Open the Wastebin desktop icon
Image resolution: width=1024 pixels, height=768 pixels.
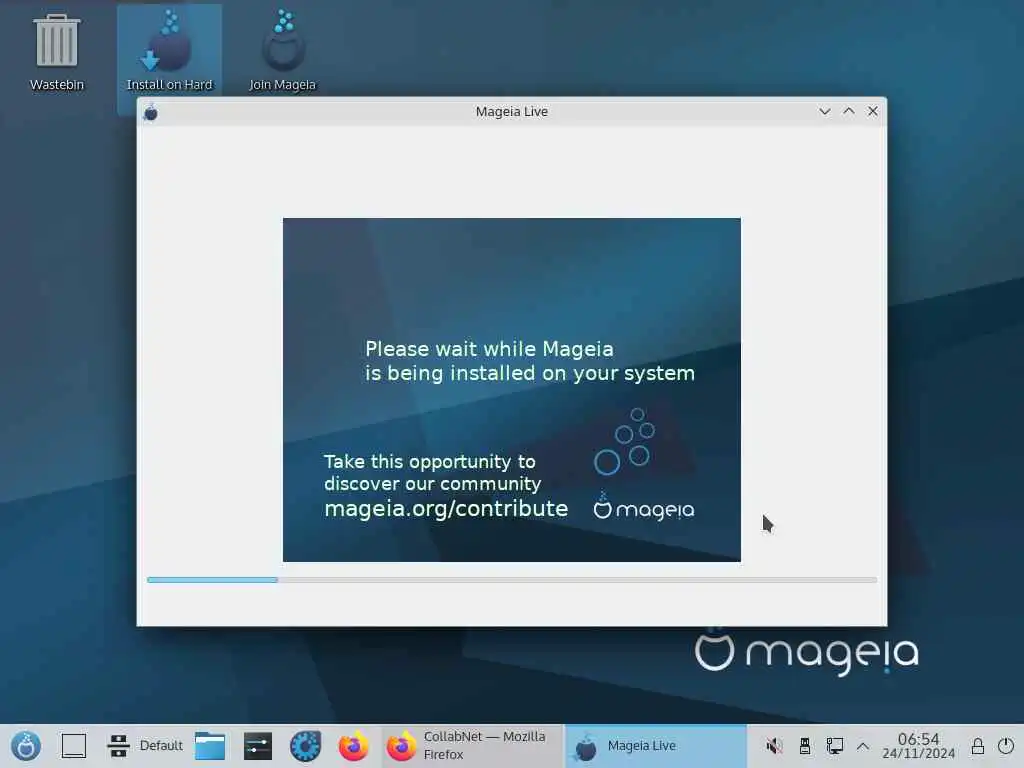[57, 54]
